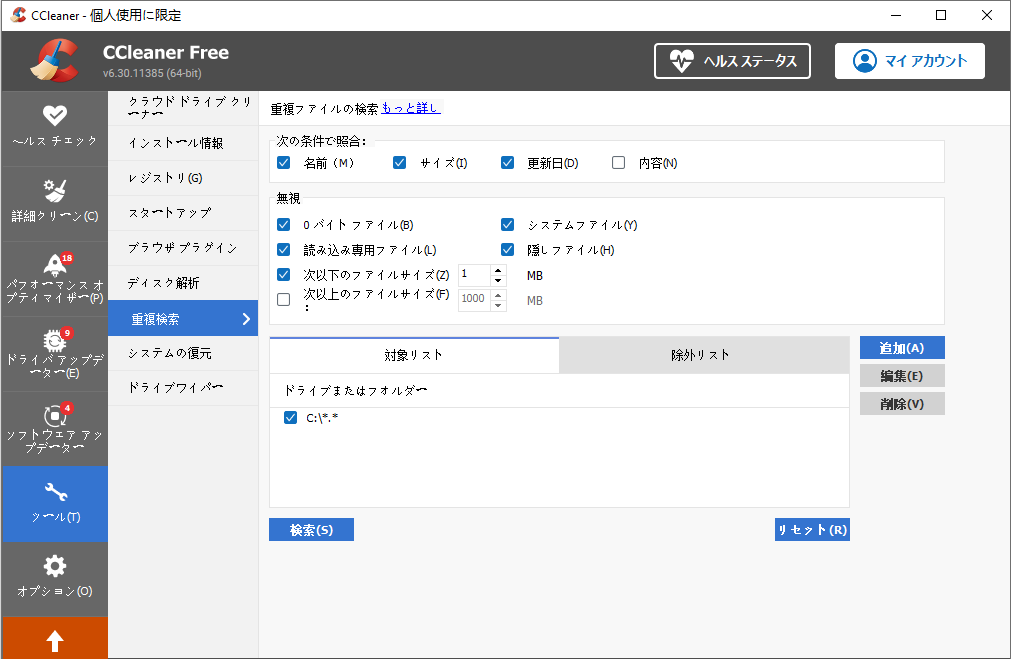Enable 内容 match checkbox

click(618, 162)
